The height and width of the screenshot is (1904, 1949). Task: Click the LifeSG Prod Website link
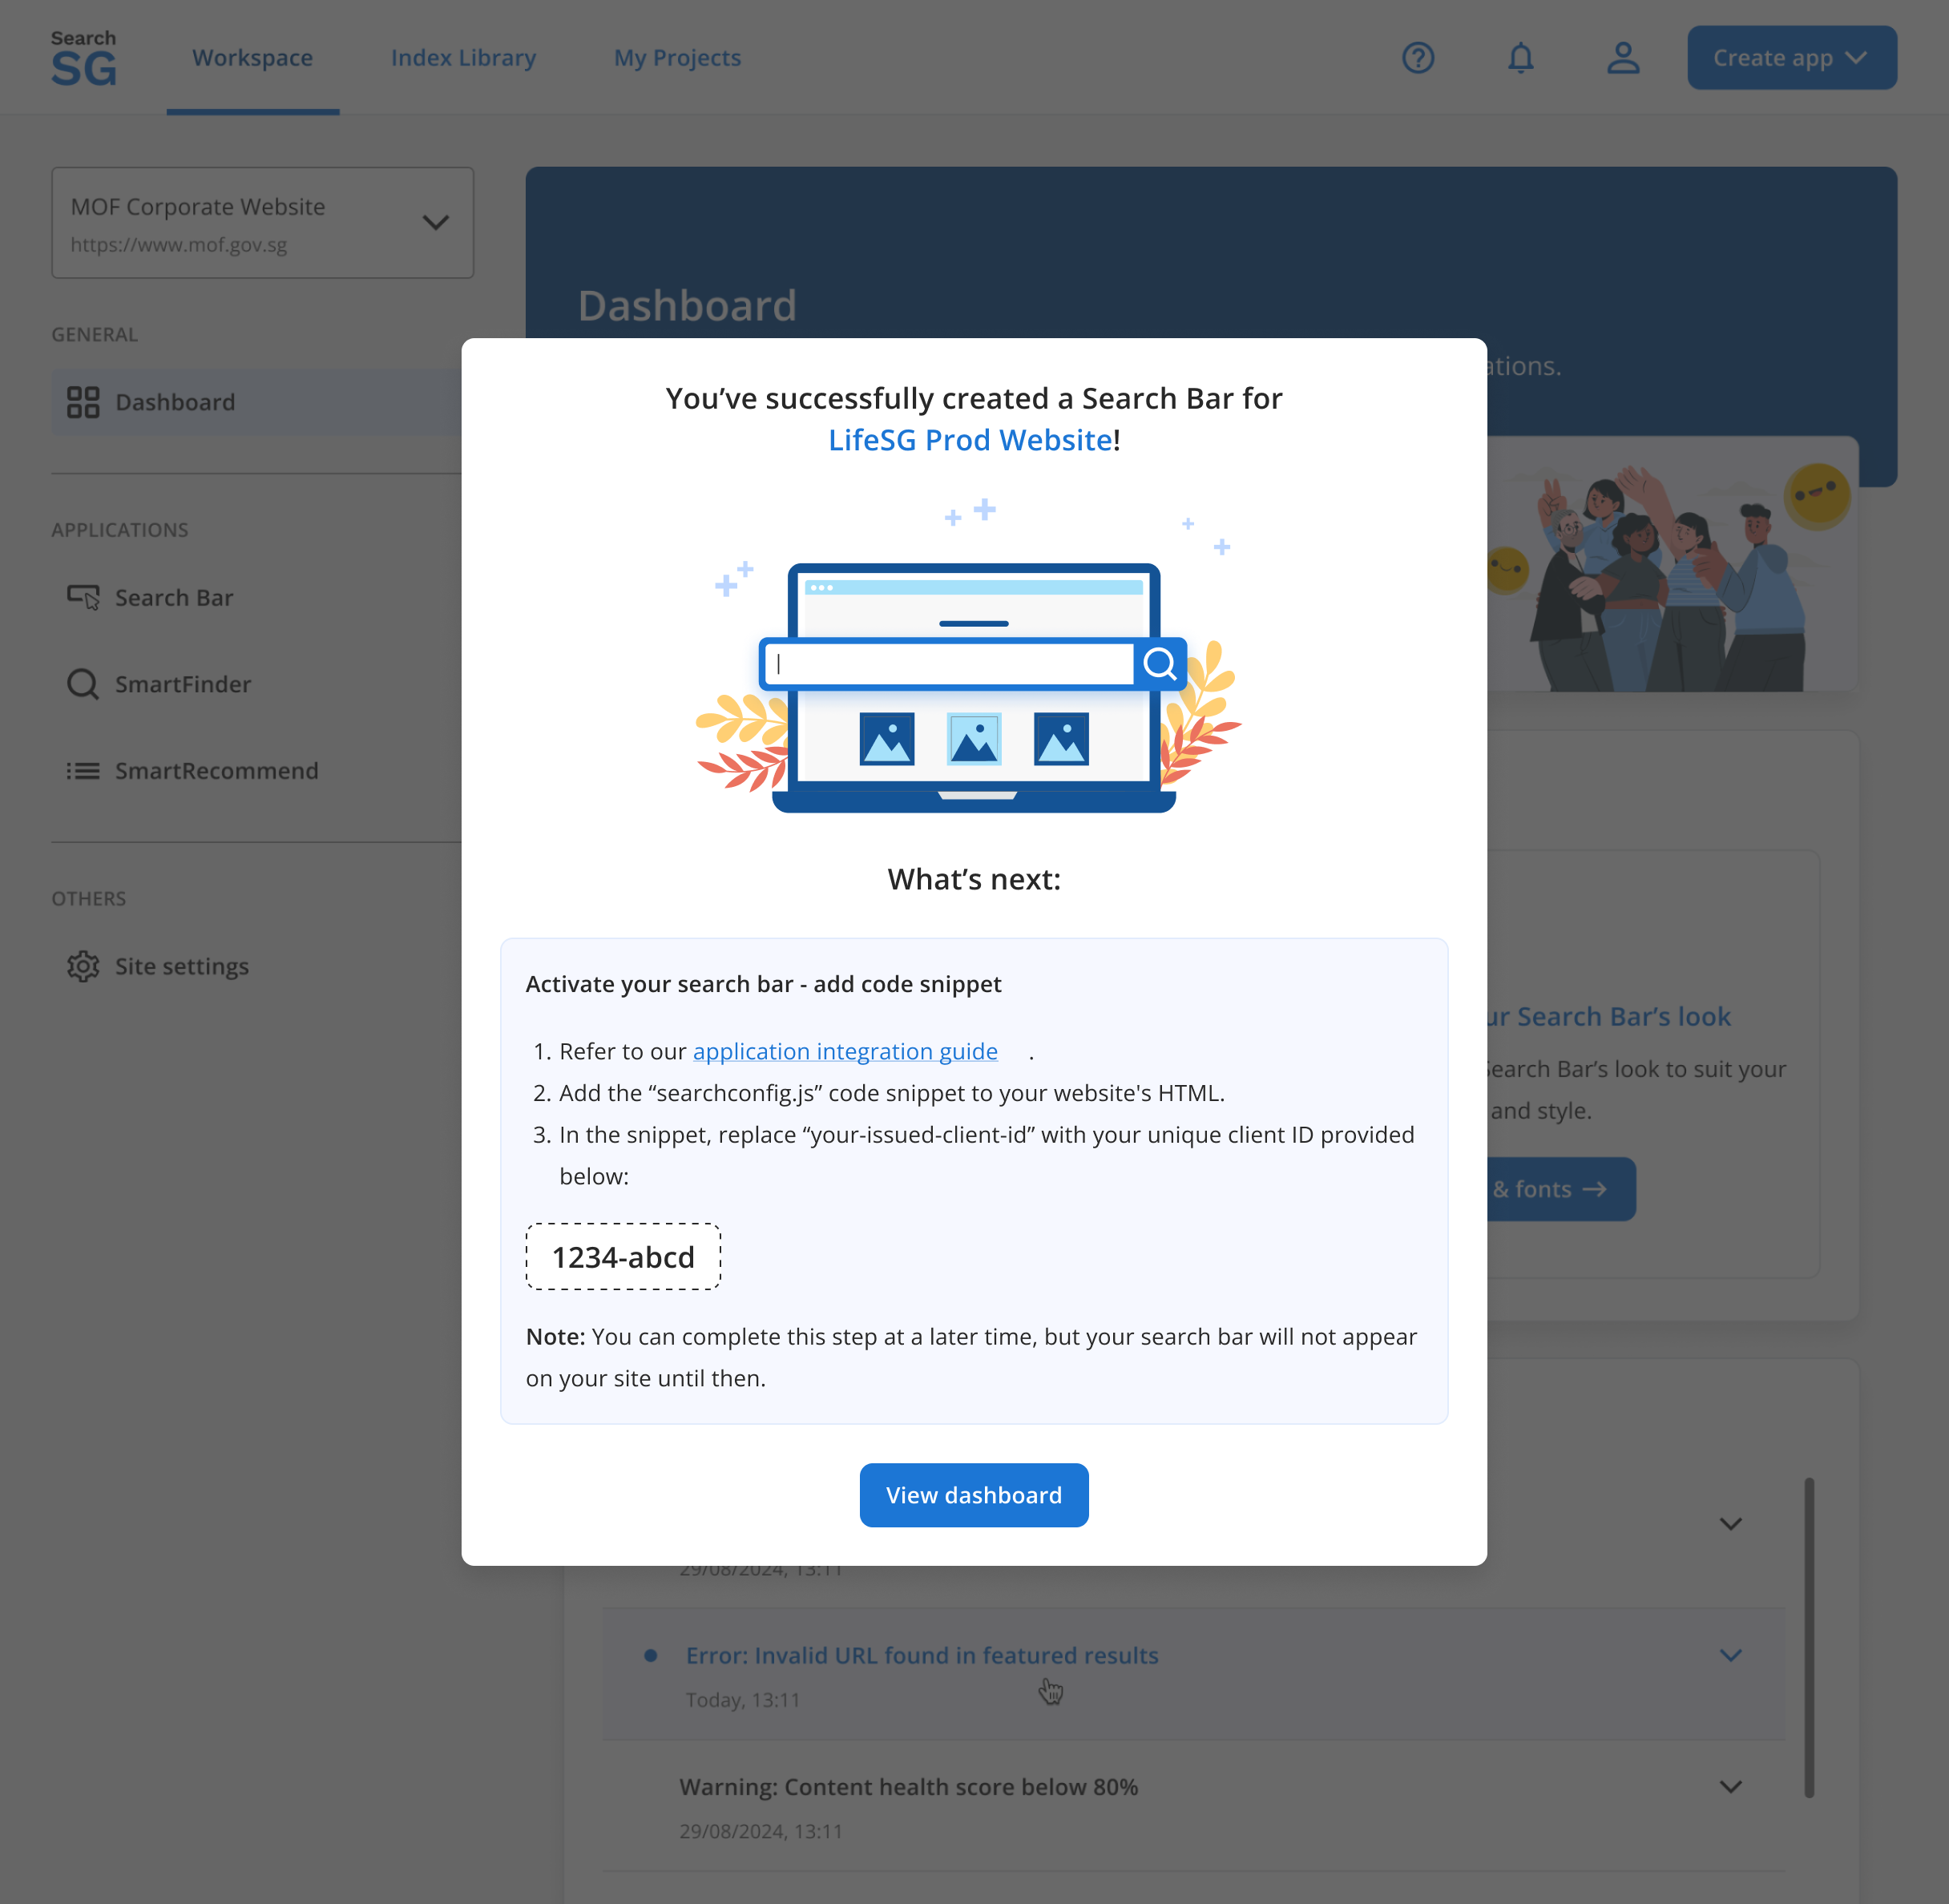click(x=967, y=439)
